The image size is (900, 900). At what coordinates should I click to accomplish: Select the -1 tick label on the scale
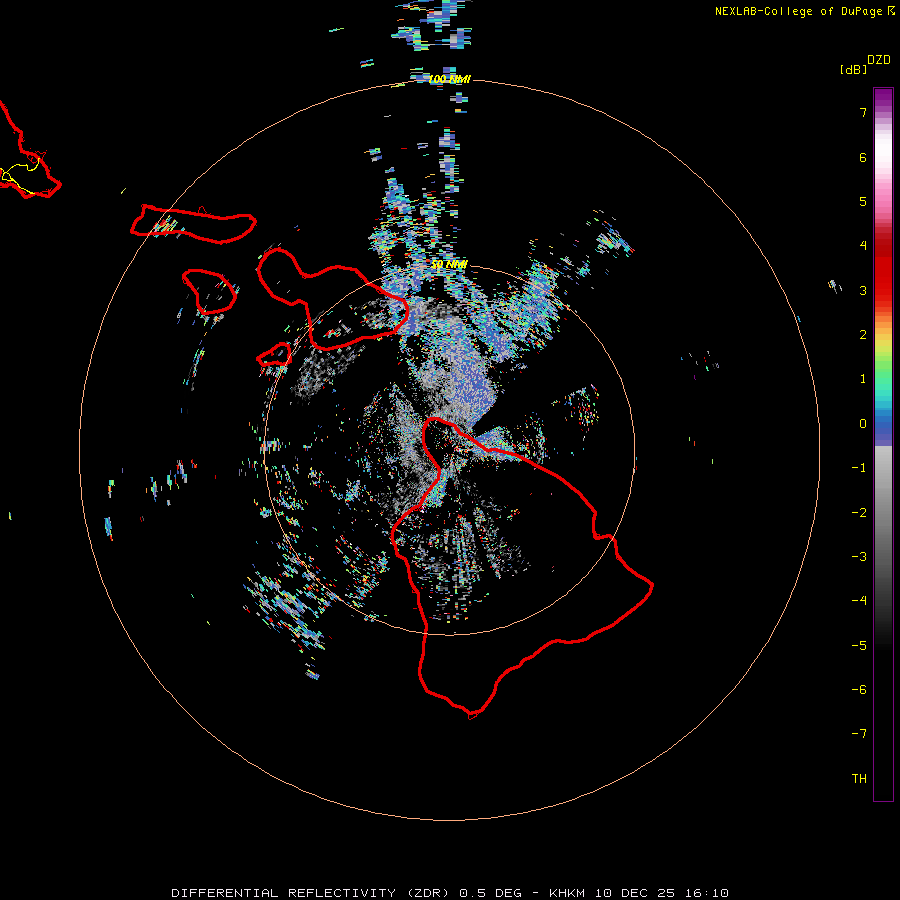tap(859, 468)
